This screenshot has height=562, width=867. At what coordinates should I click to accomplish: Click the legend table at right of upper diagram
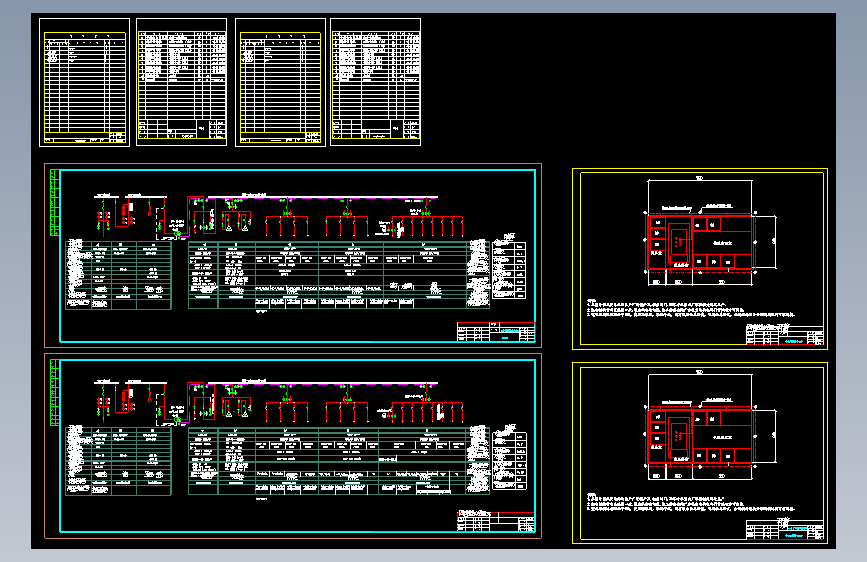coord(509,270)
